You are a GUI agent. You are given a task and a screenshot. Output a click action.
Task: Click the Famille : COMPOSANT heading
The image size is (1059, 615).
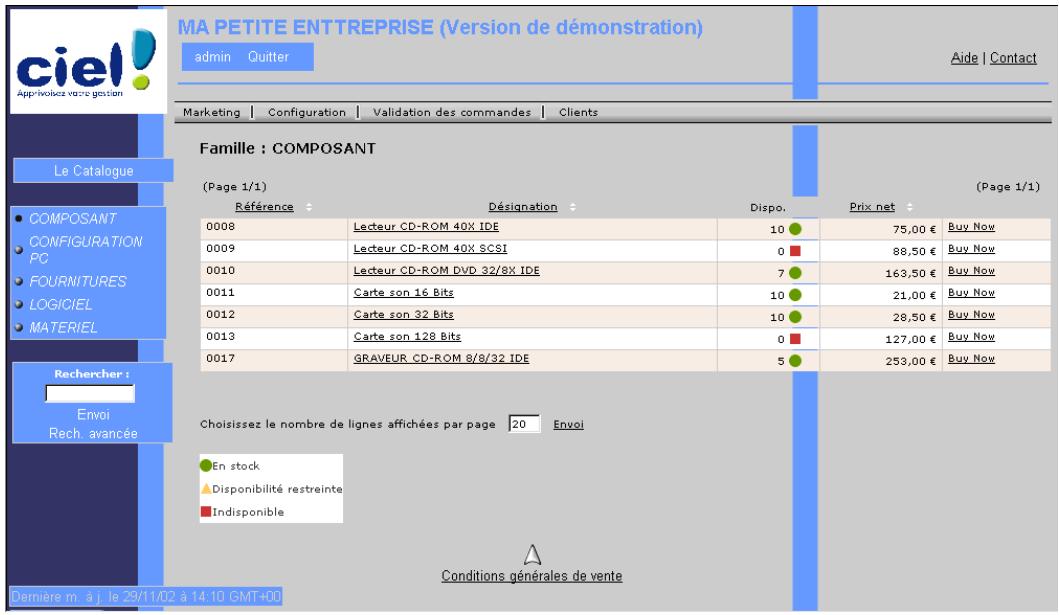[287, 149]
